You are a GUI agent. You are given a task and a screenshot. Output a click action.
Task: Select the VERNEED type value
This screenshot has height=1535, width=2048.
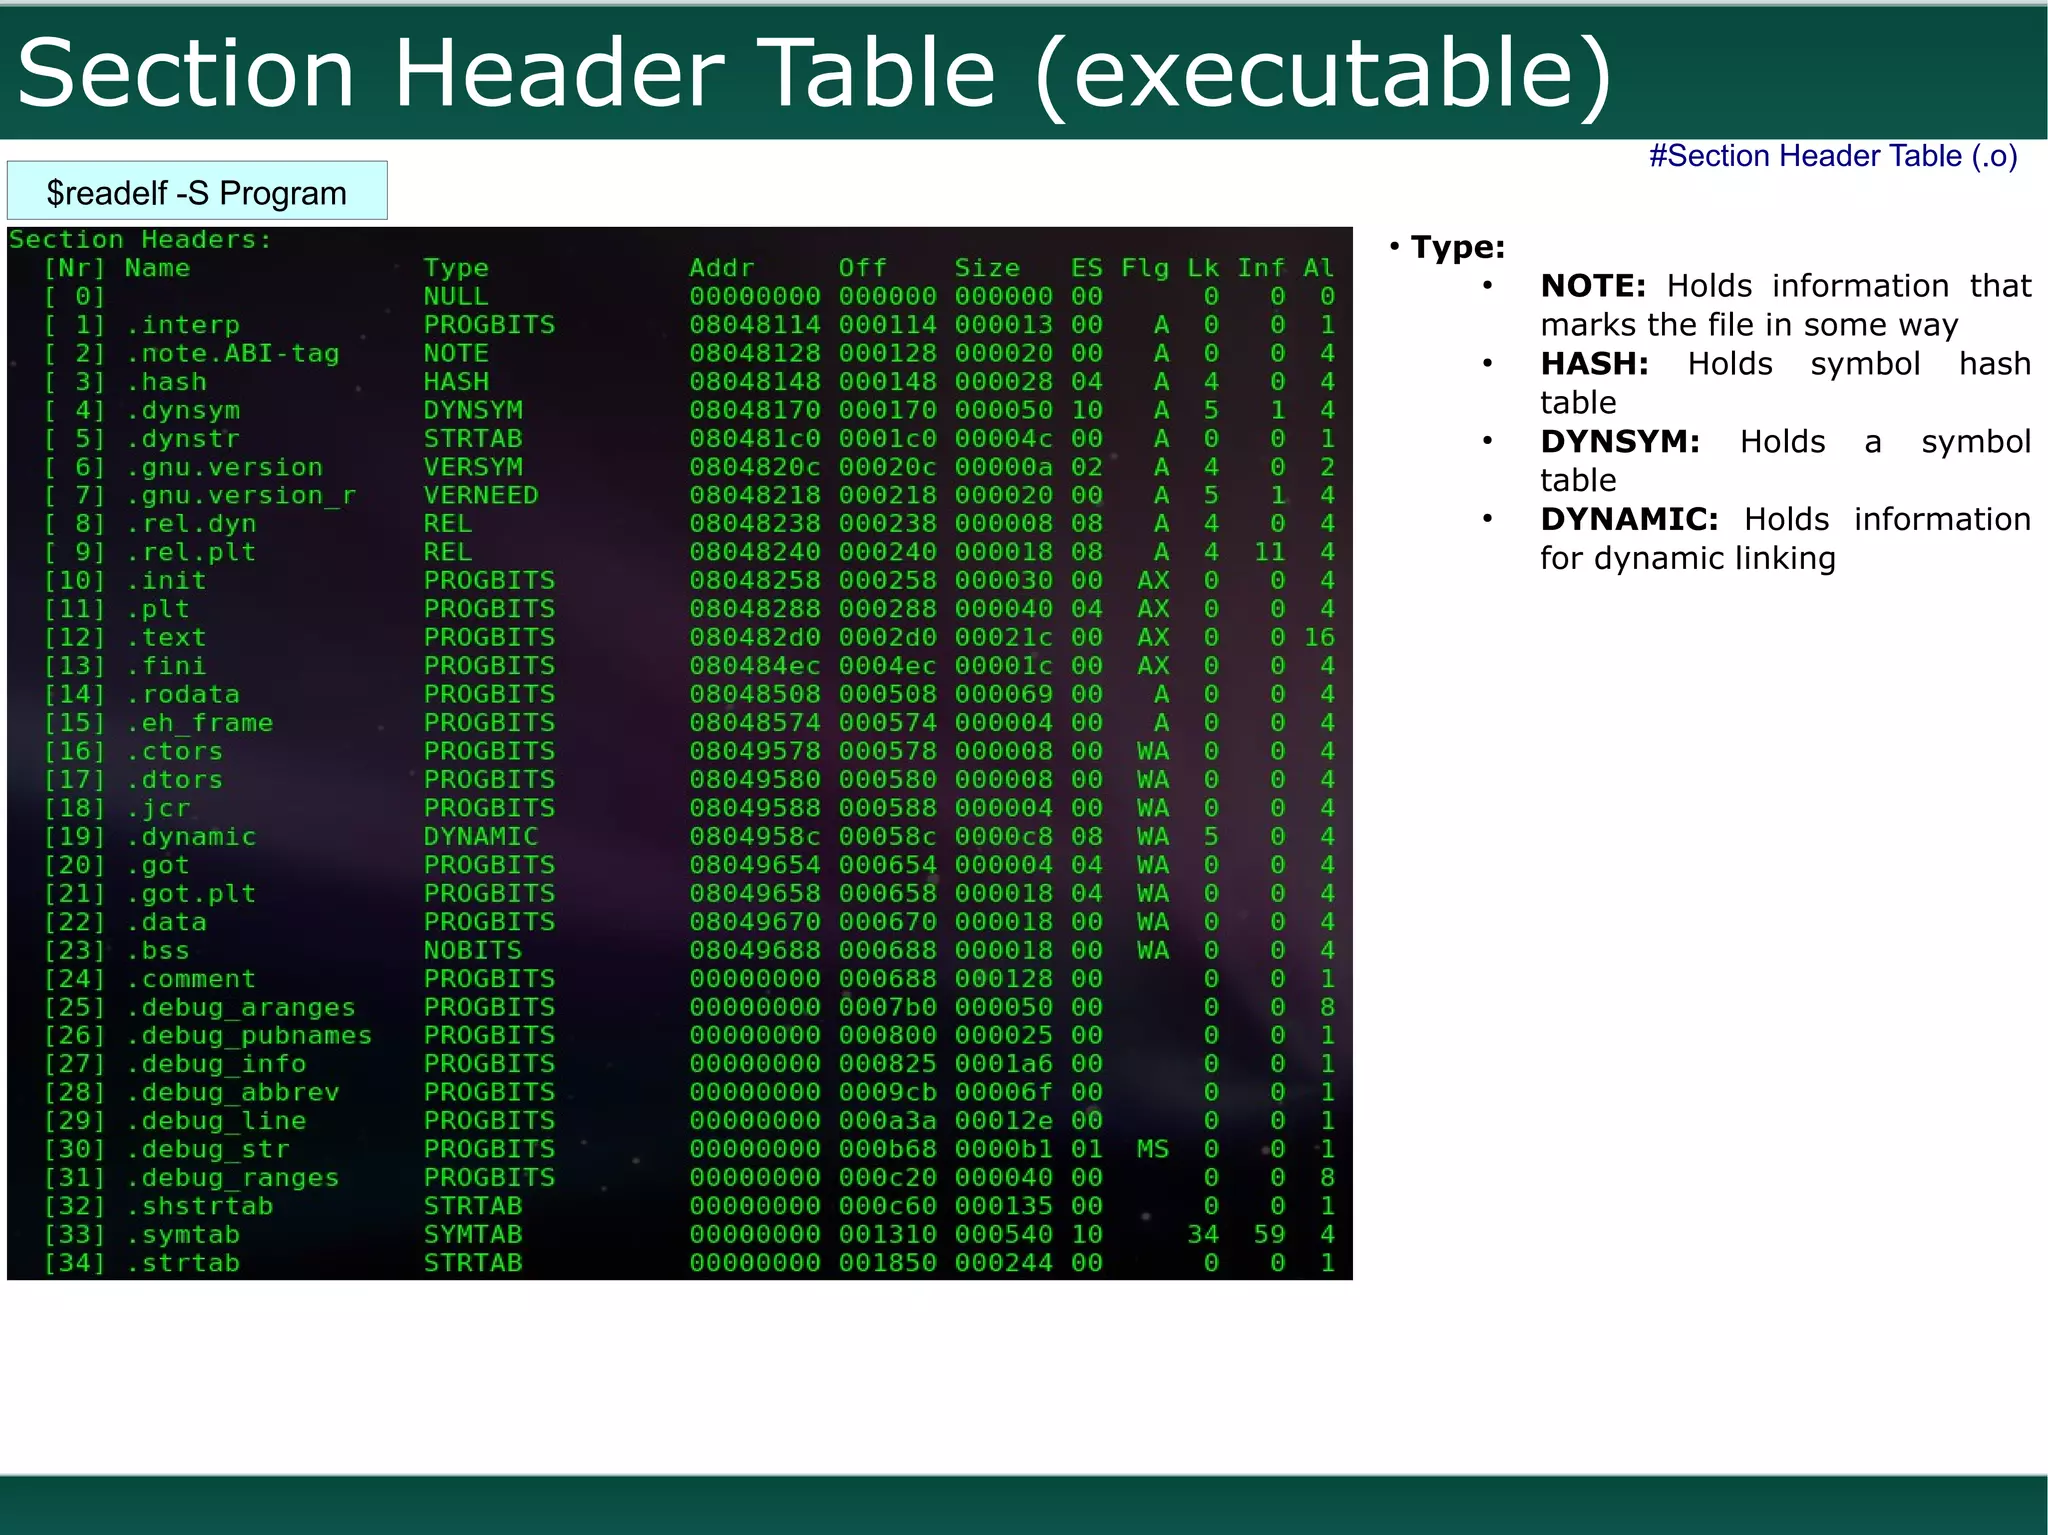[x=481, y=495]
